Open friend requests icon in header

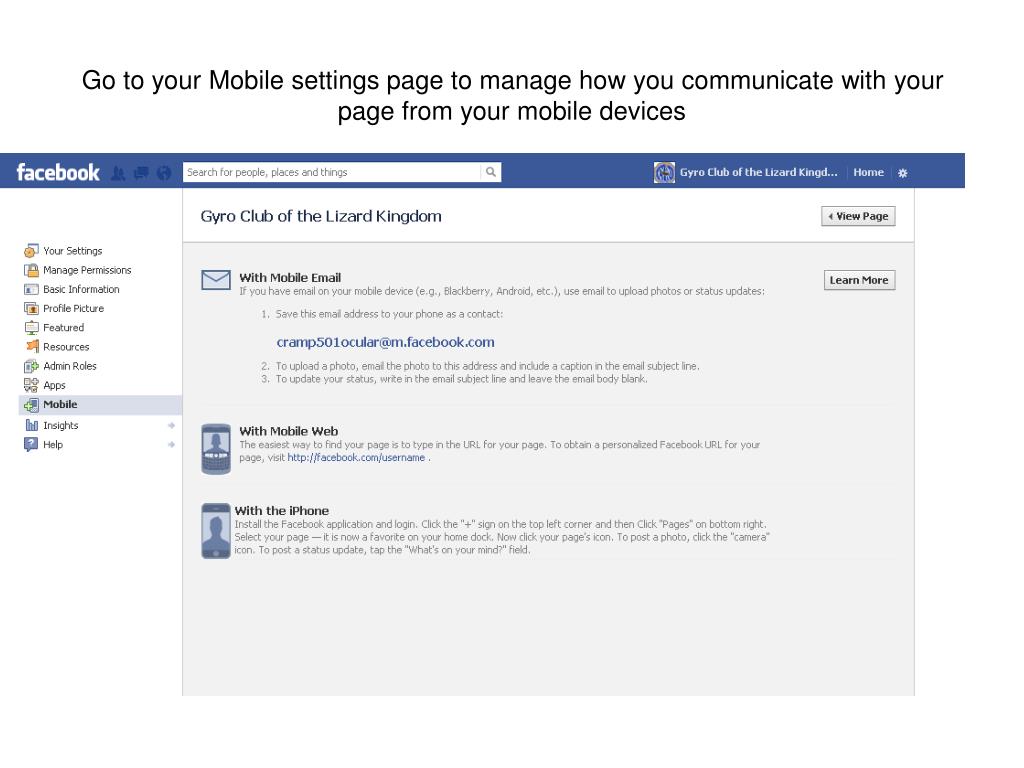tap(118, 173)
